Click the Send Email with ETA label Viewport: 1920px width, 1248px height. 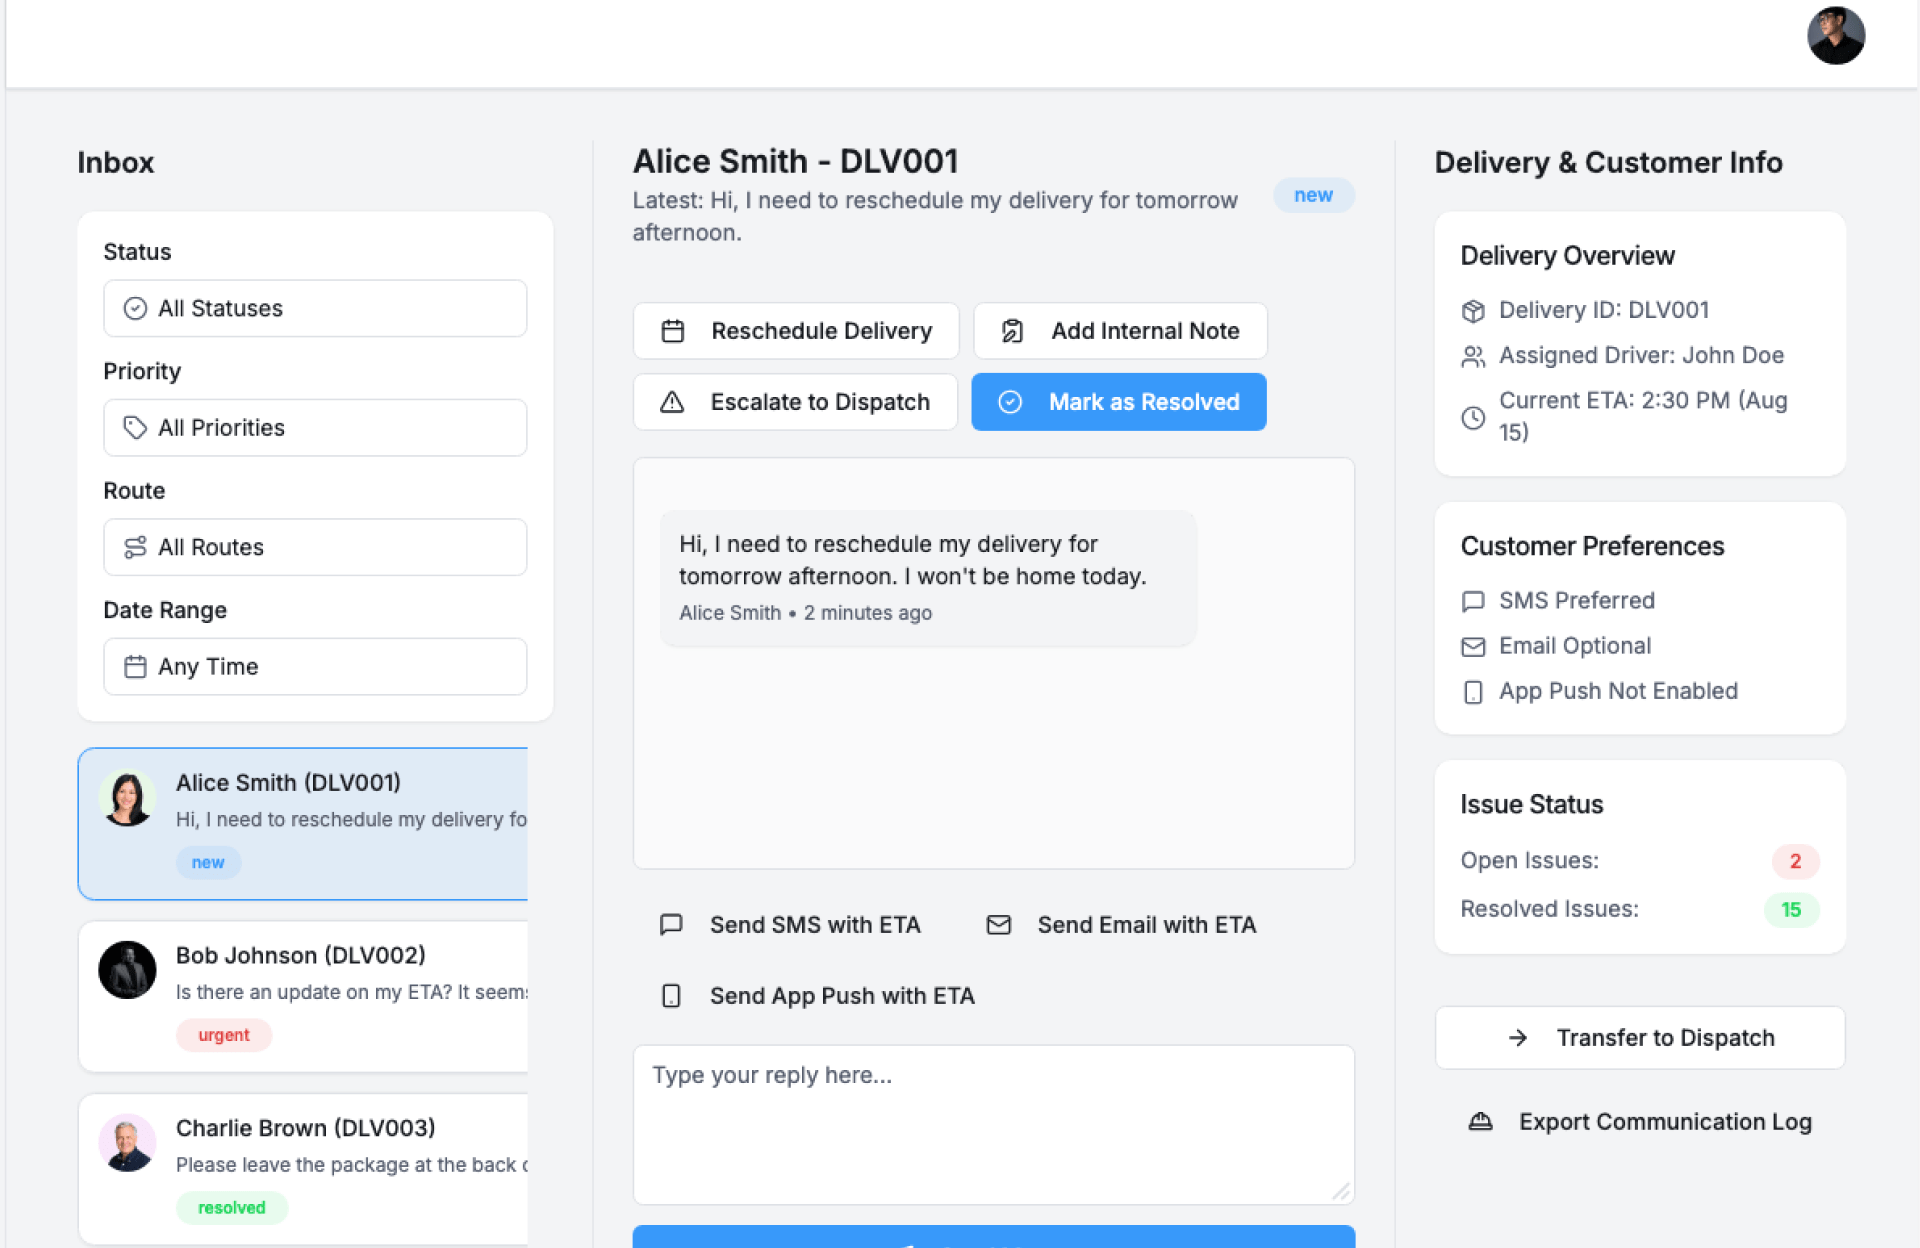[1146, 925]
